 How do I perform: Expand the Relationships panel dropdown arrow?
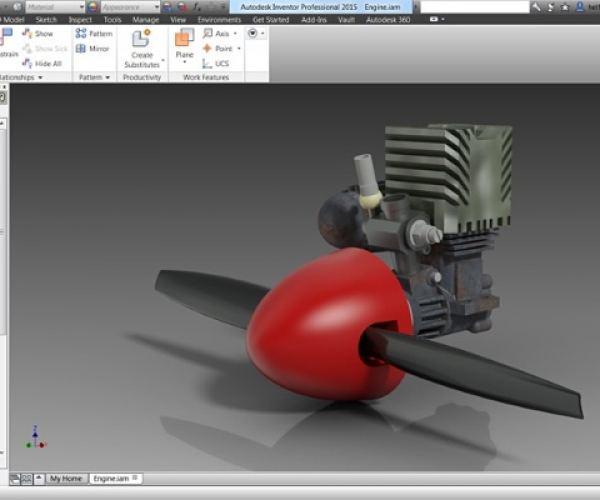click(x=40, y=77)
